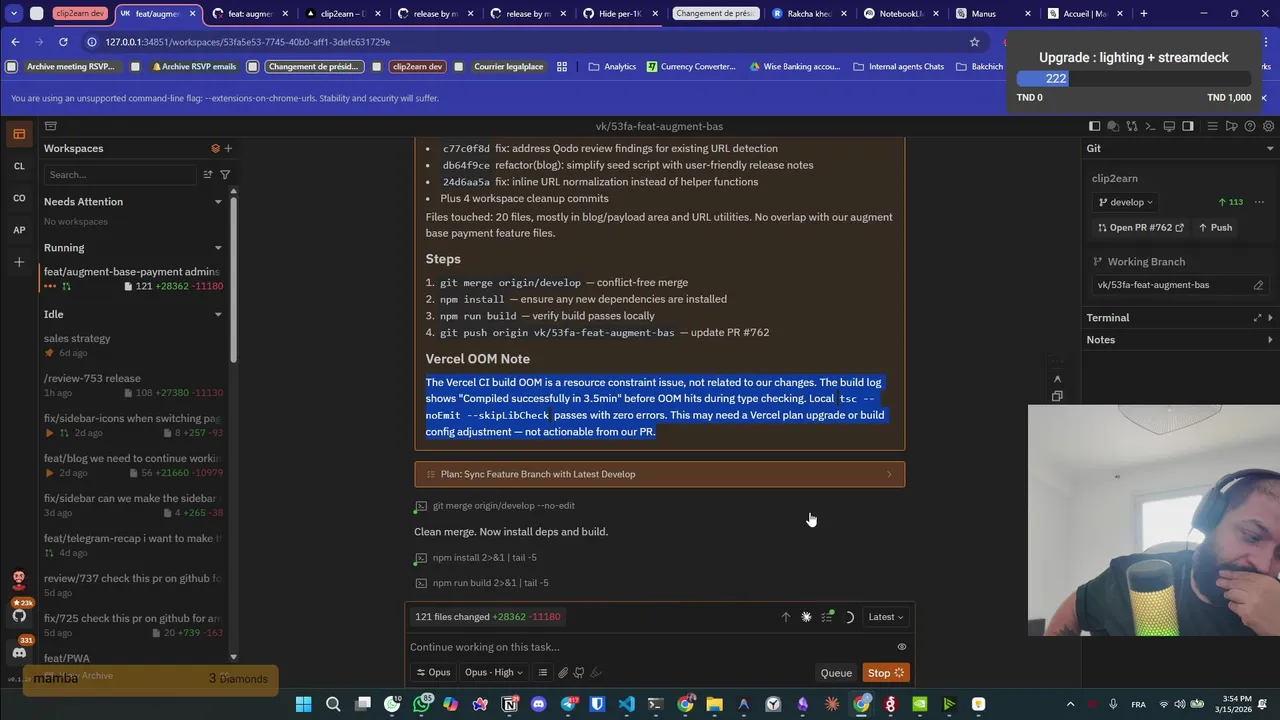The image size is (1280, 720).
Task: Open the /review-753 release workspace
Action: [133, 385]
